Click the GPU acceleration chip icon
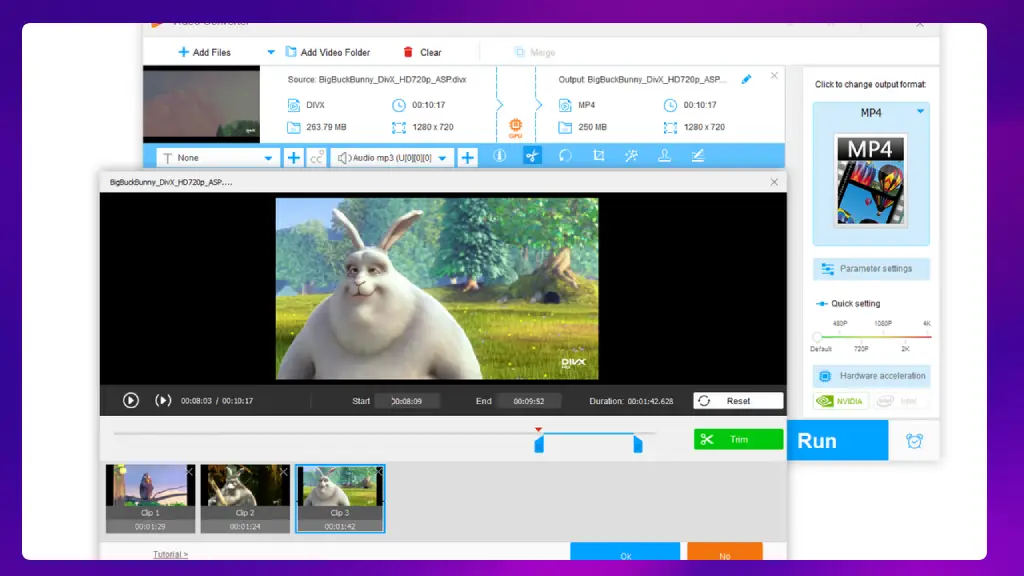The height and width of the screenshot is (576, 1024). (x=515, y=127)
